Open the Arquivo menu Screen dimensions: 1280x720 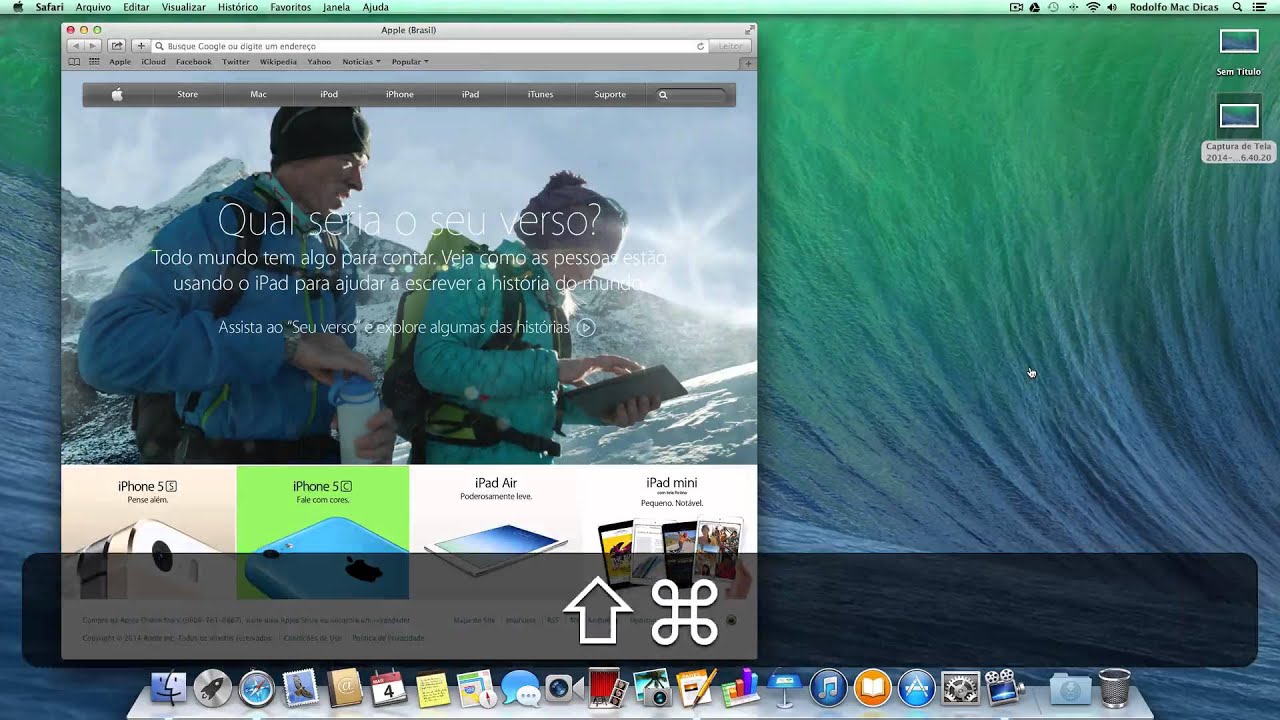(93, 7)
